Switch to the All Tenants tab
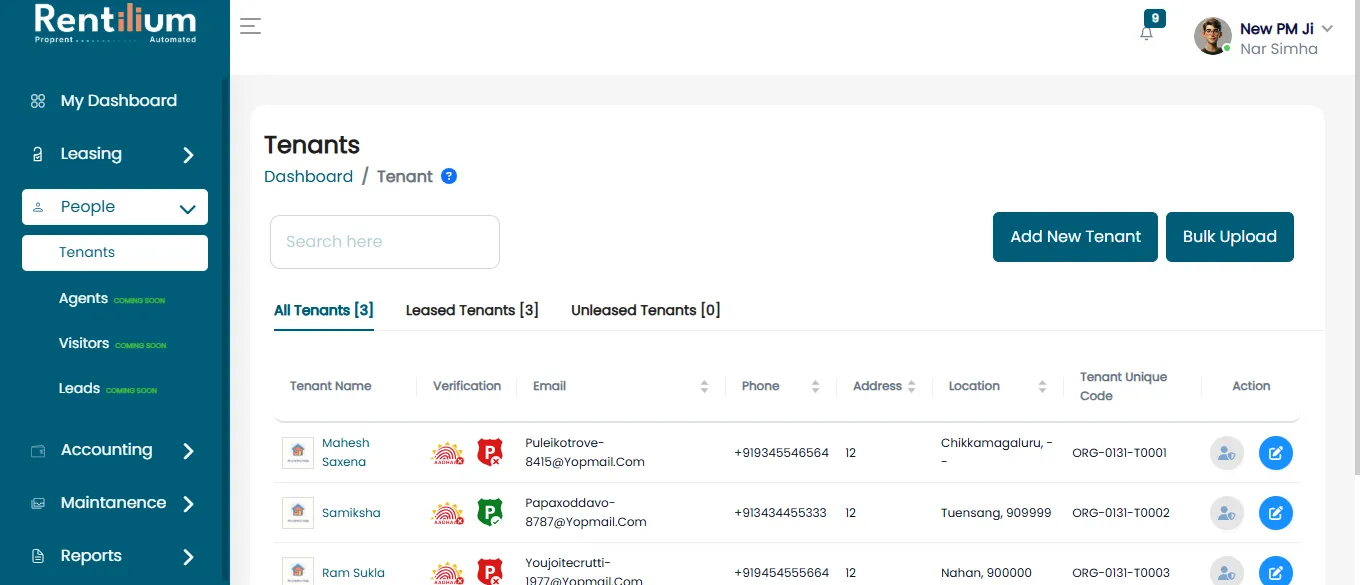This screenshot has height=585, width=1360. tap(324, 310)
